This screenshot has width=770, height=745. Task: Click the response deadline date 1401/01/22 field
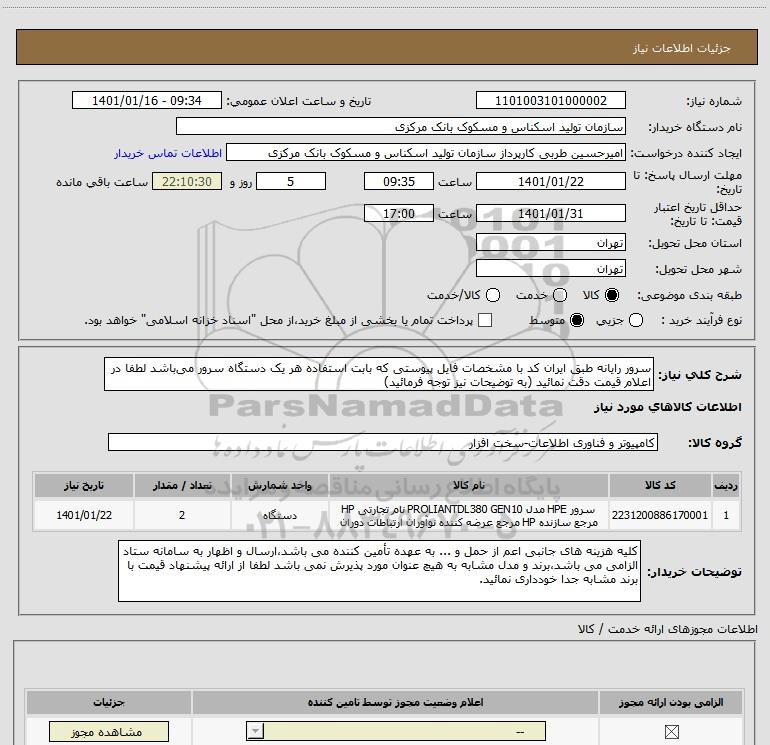pos(550,181)
